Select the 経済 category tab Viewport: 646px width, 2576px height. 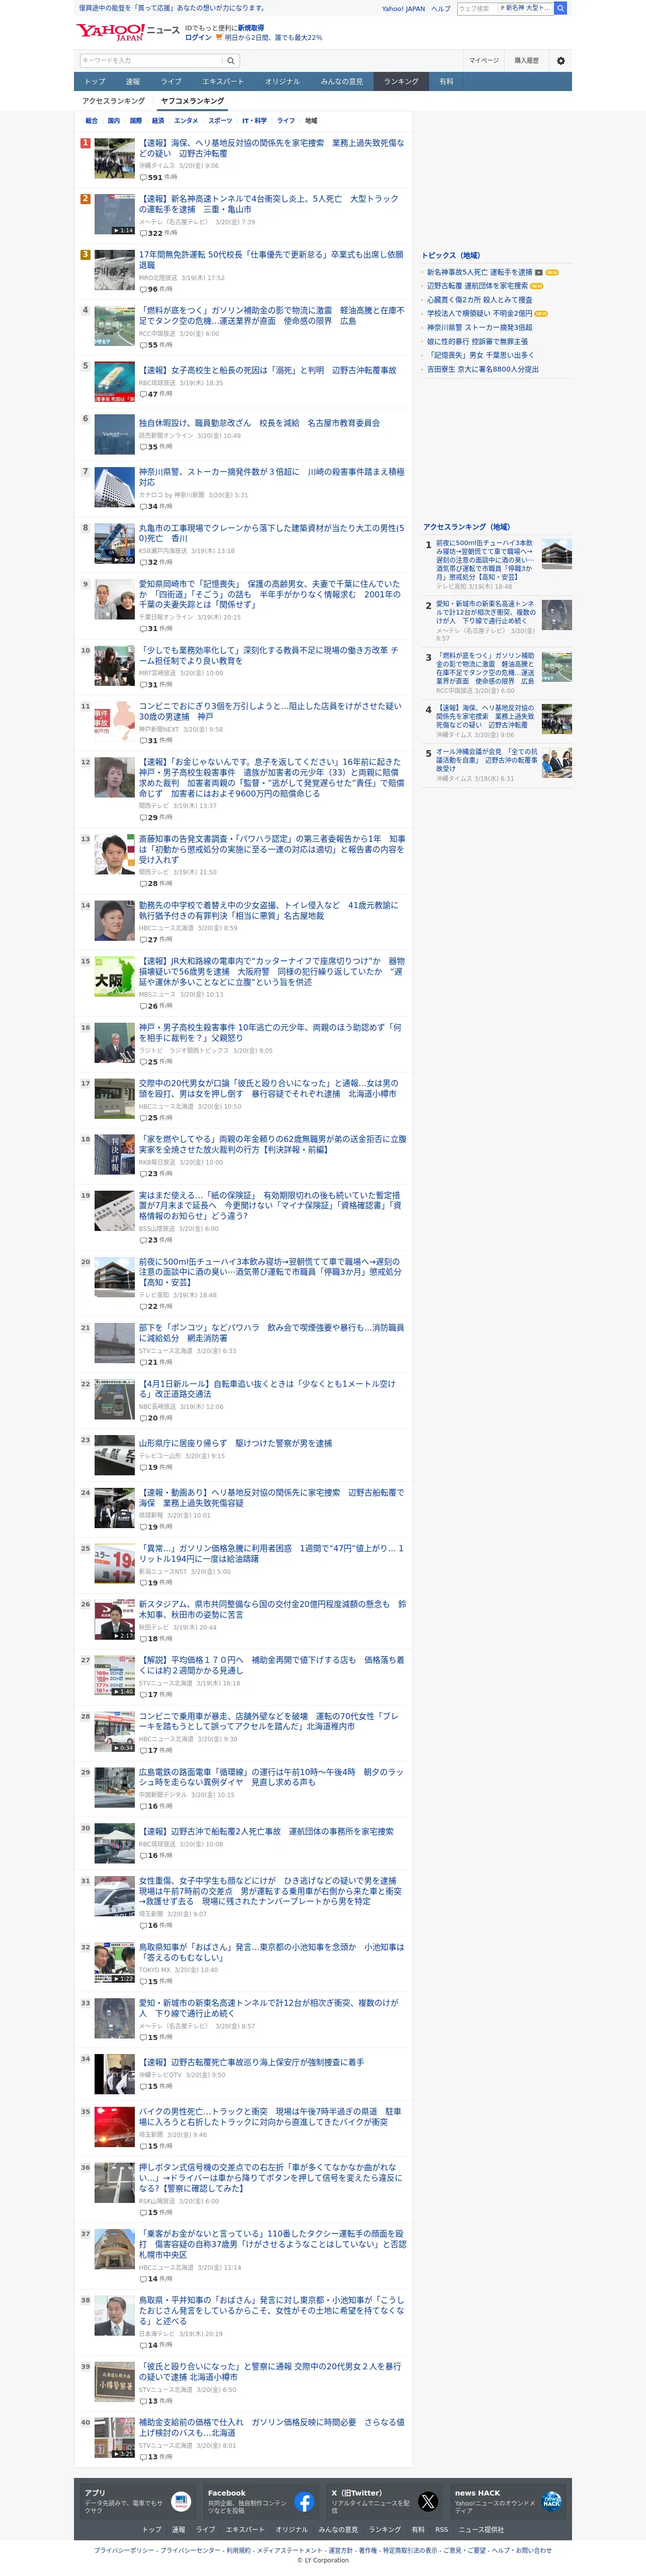click(x=158, y=120)
